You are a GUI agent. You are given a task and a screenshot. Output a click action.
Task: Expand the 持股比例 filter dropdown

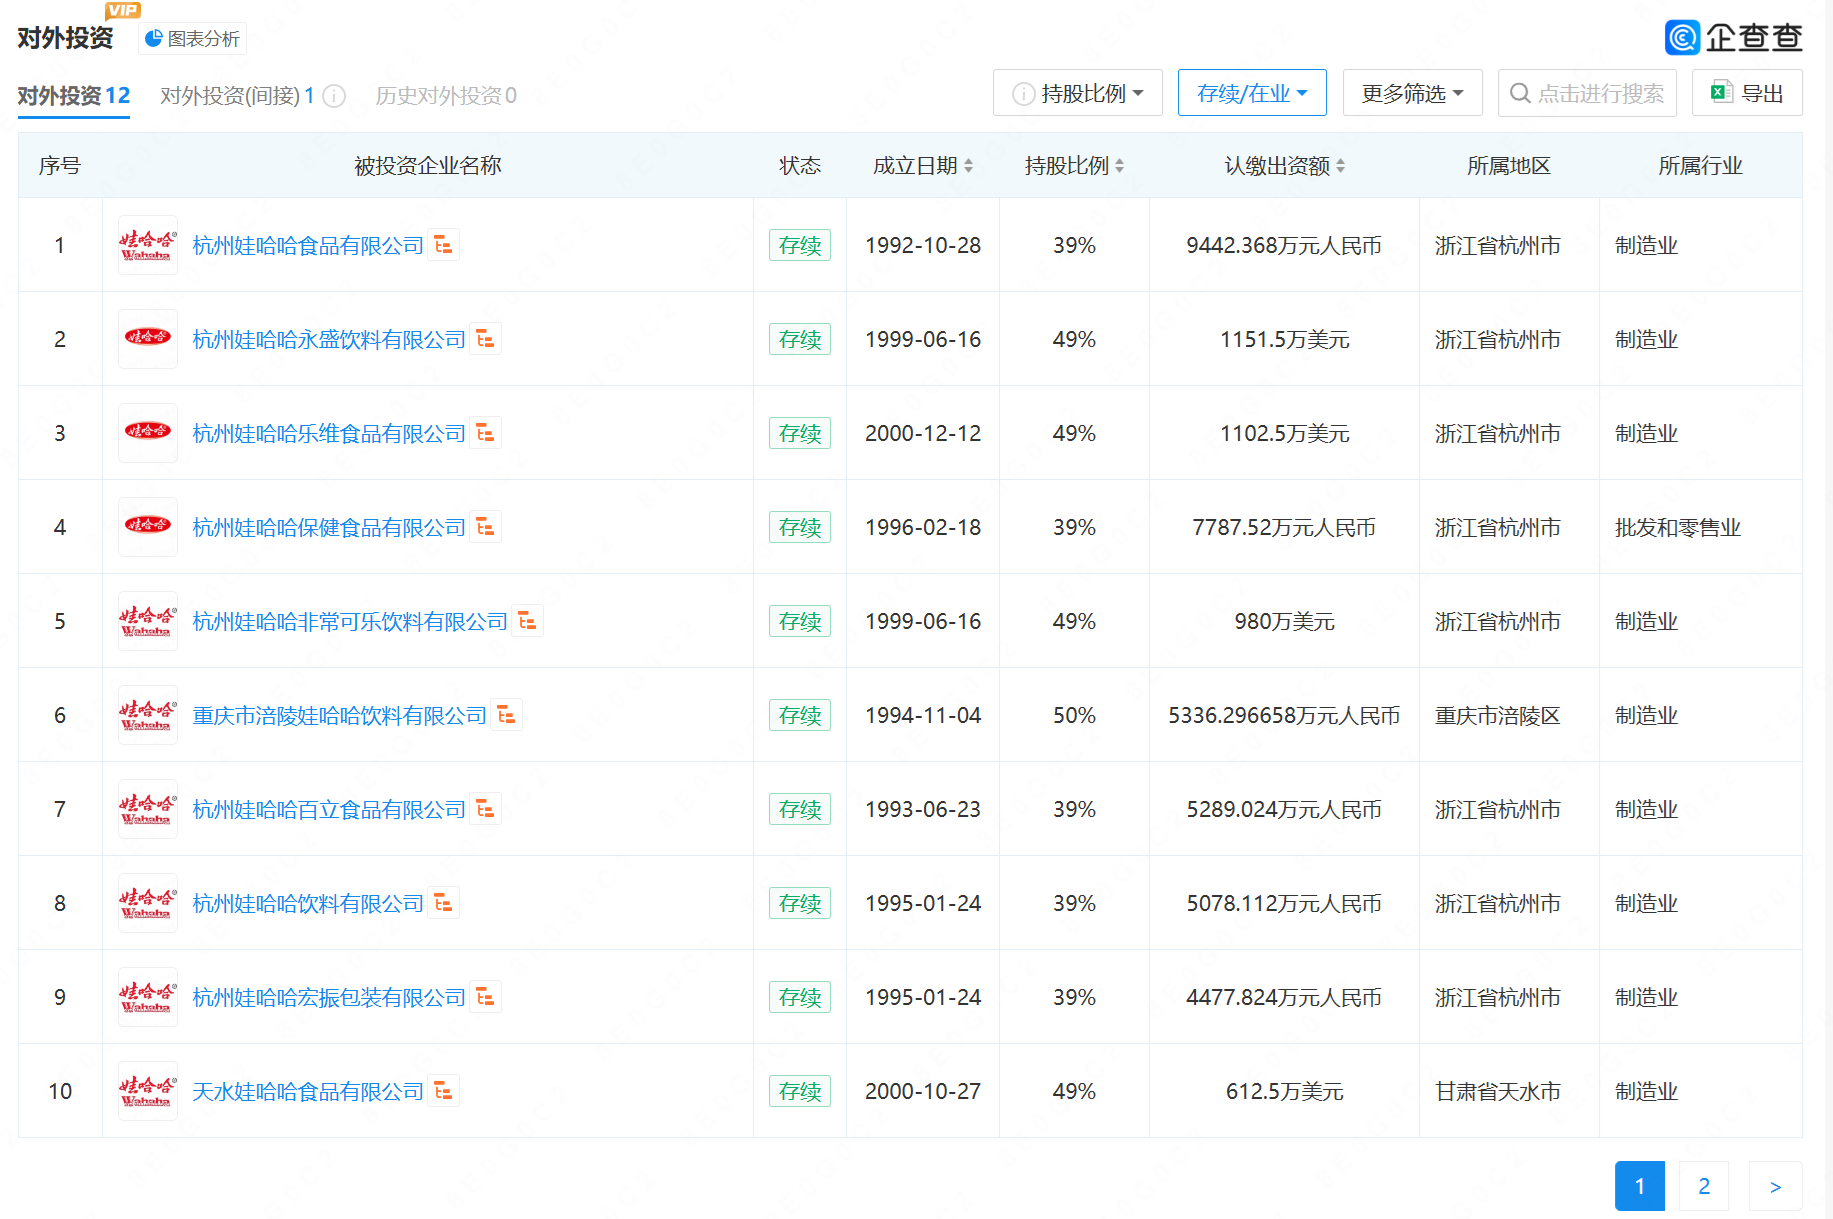[x=1077, y=93]
